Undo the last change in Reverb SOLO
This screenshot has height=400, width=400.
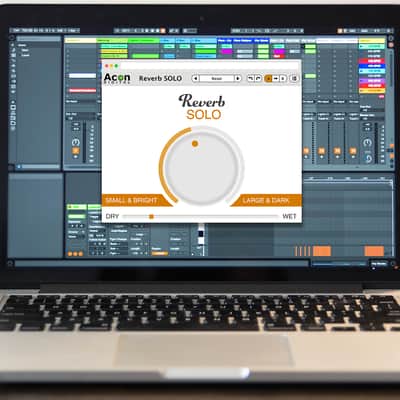pyautogui.click(x=250, y=78)
